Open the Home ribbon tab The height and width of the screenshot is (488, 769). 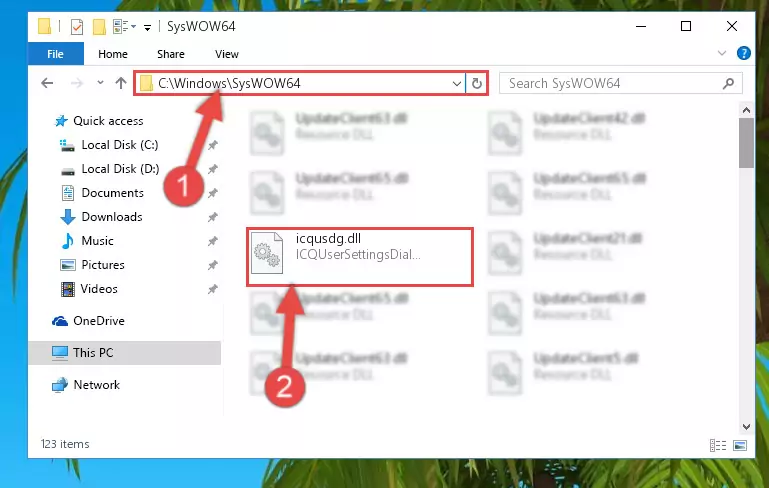113,54
